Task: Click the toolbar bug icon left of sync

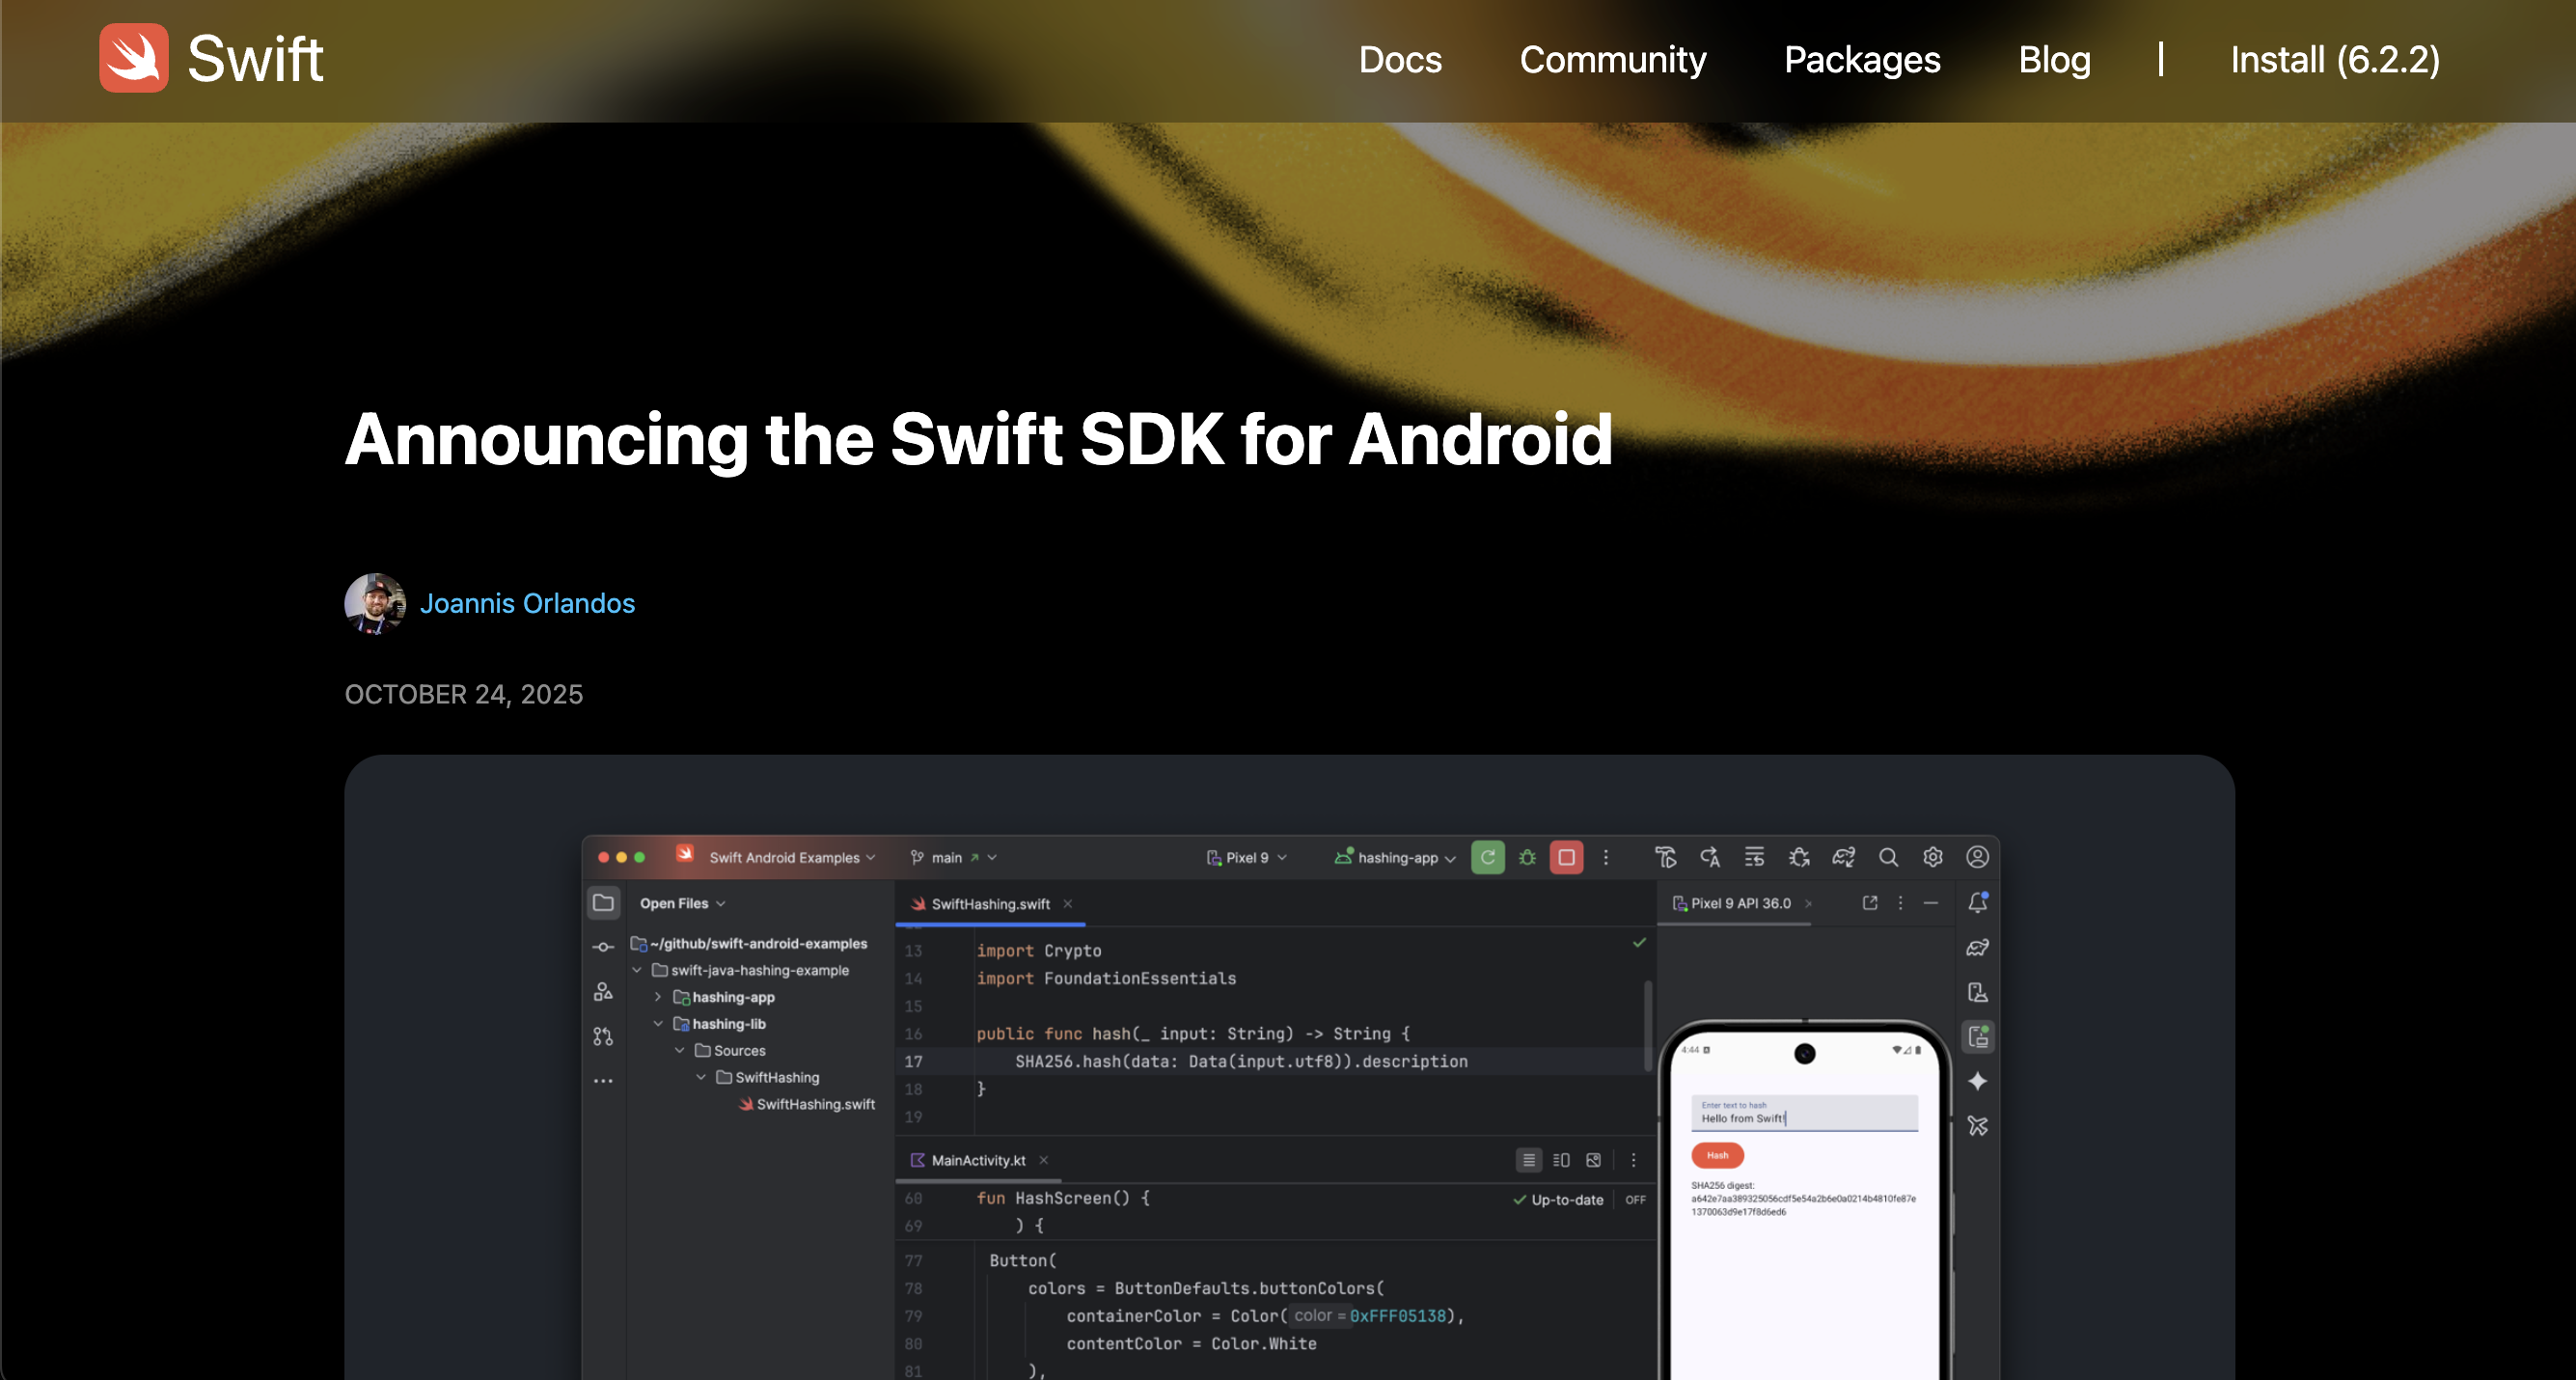Action: click(x=1799, y=857)
